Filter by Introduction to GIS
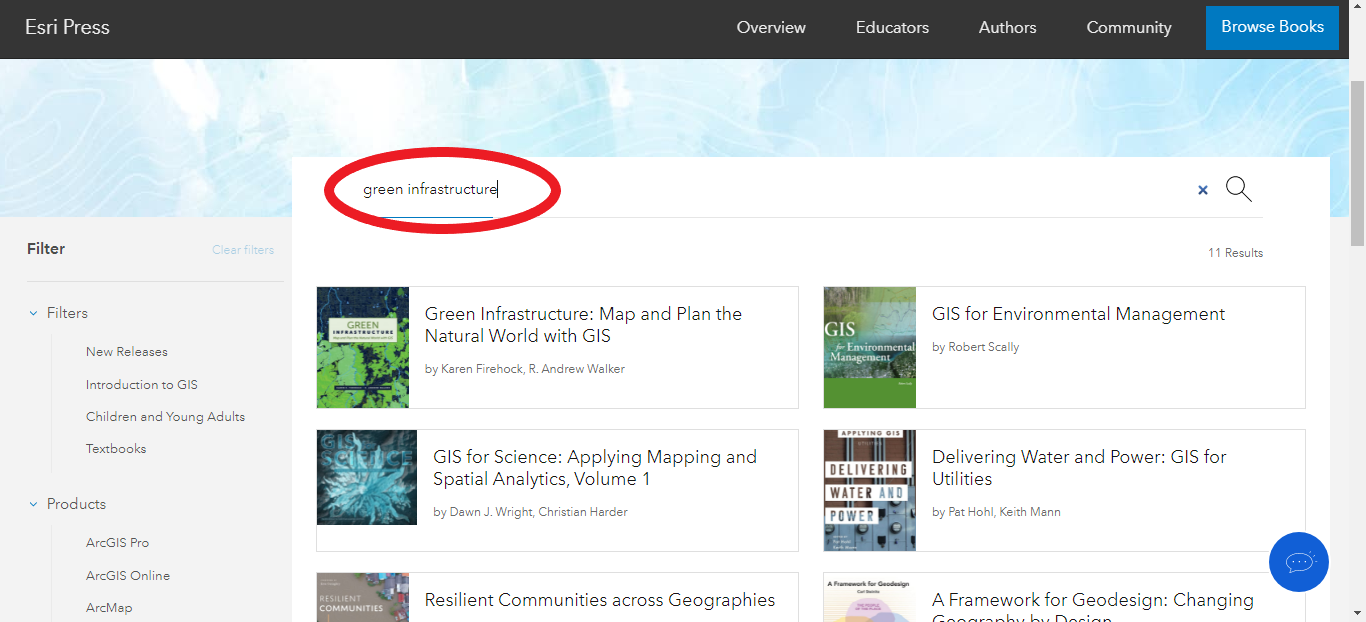The height and width of the screenshot is (622, 1366). [x=142, y=385]
